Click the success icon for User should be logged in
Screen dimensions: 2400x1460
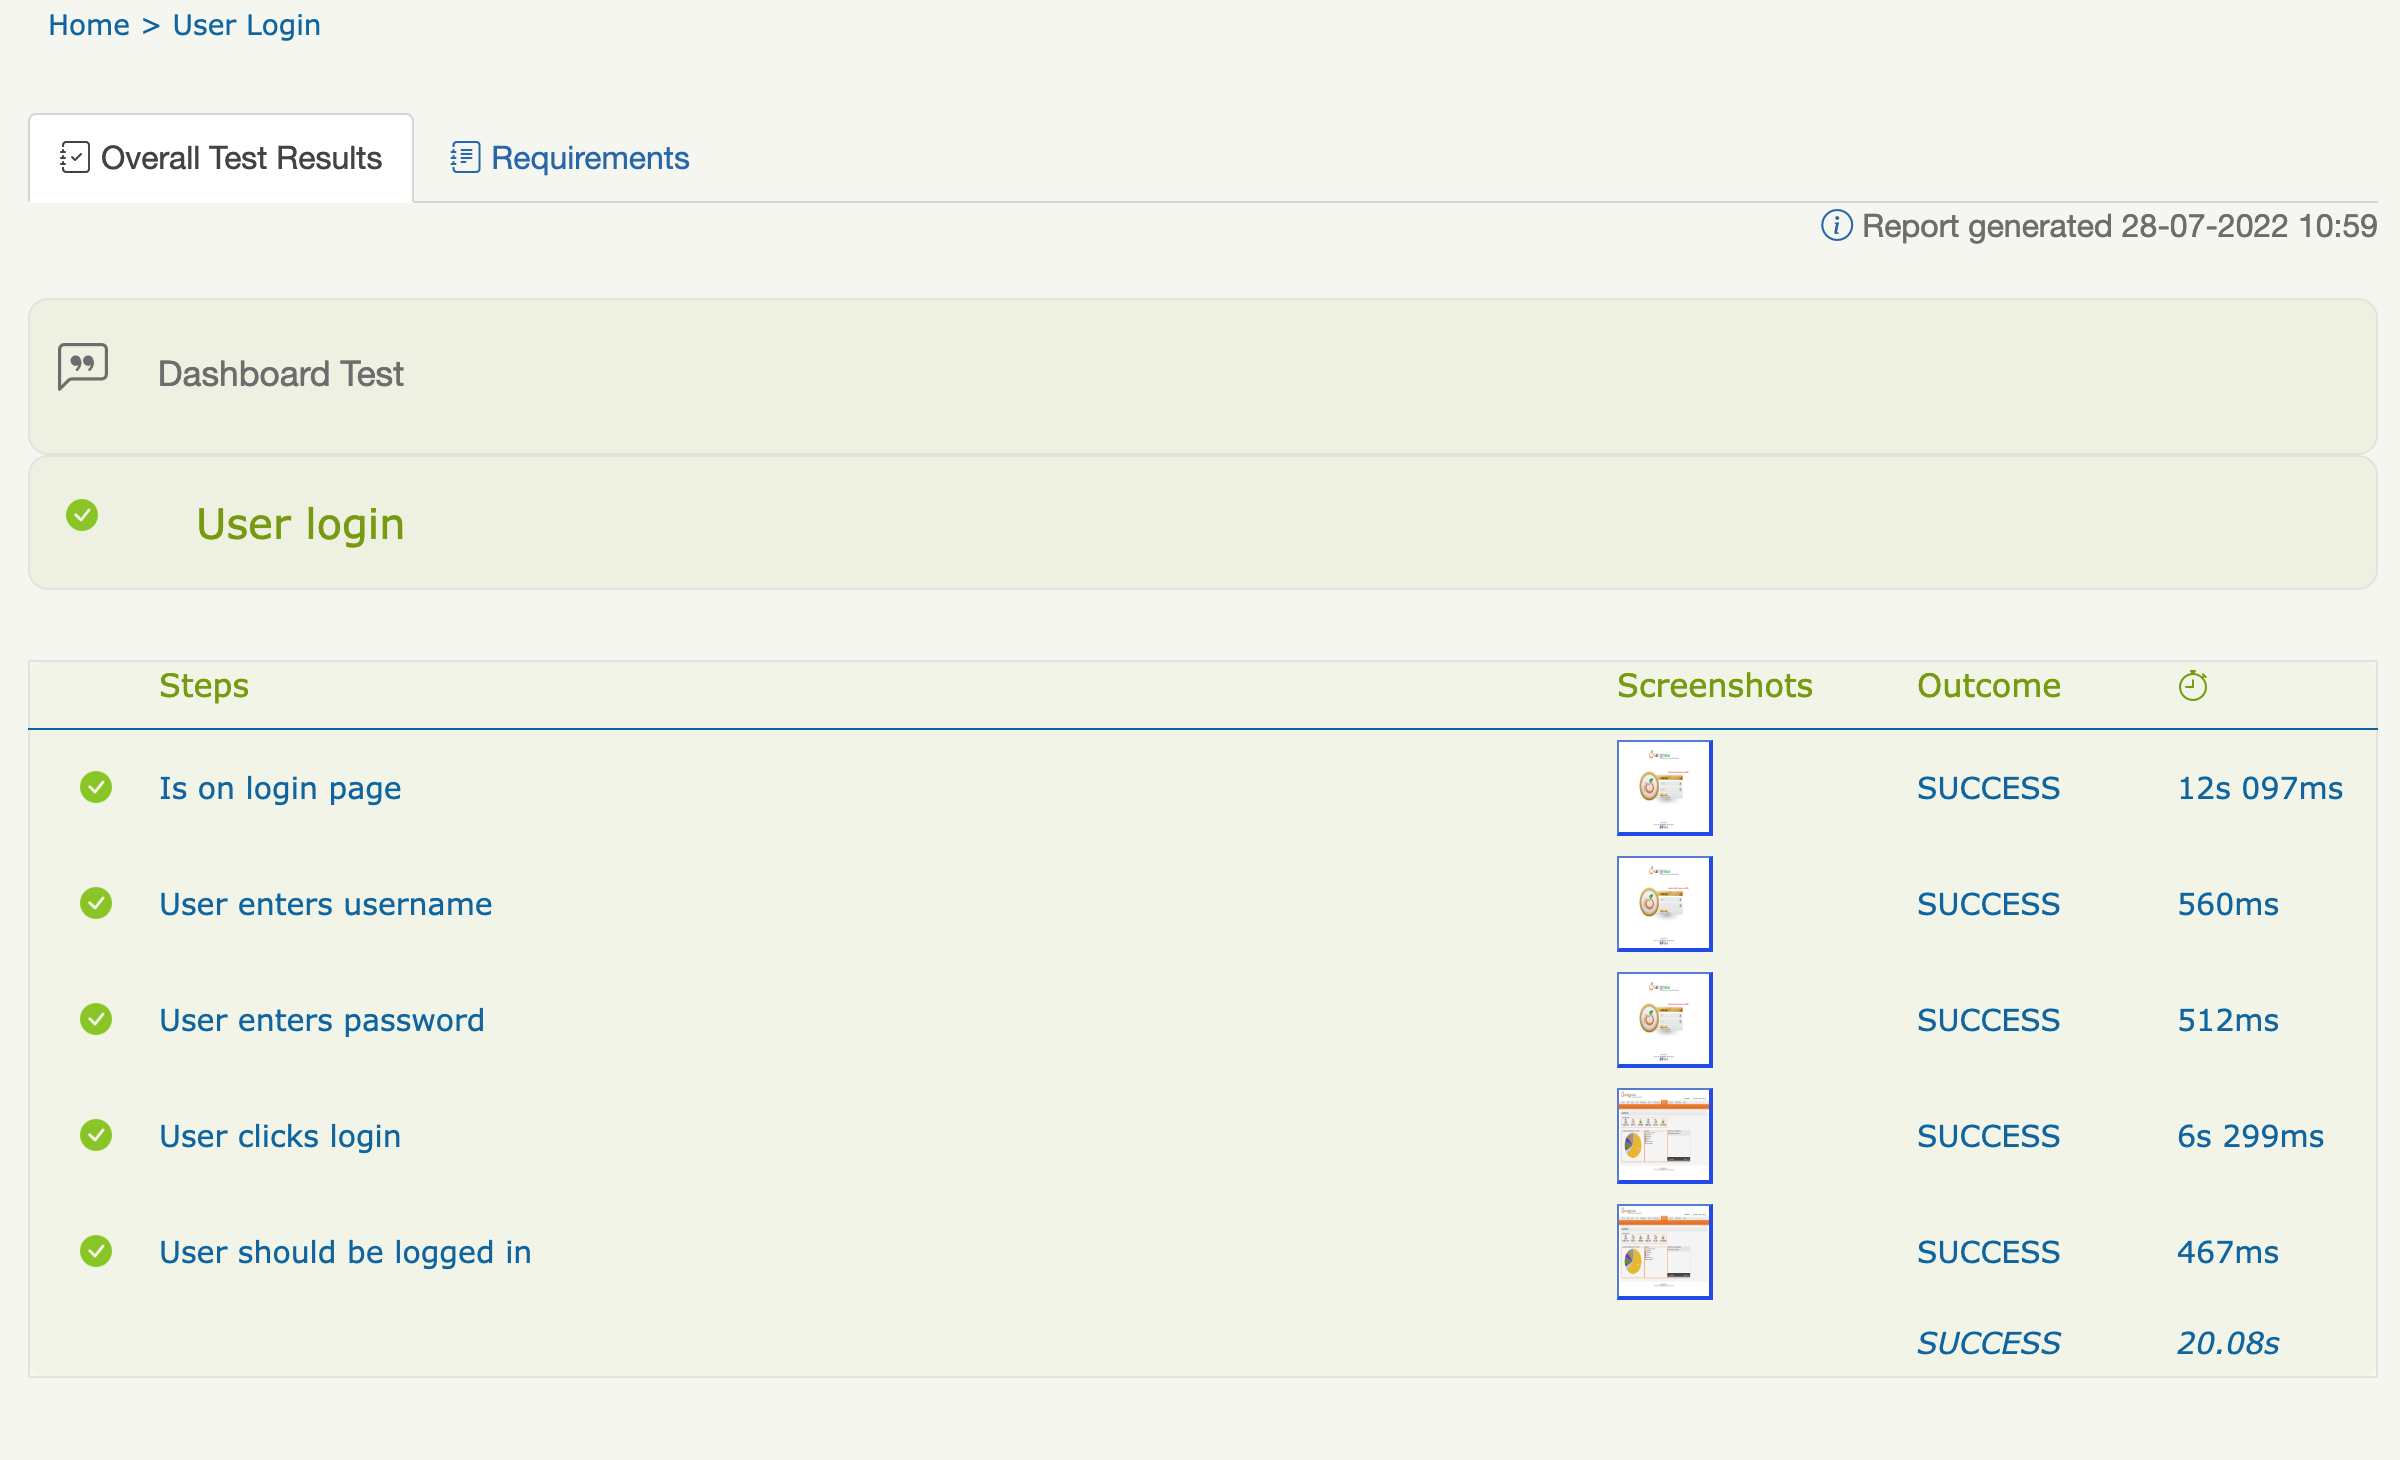[x=96, y=1252]
